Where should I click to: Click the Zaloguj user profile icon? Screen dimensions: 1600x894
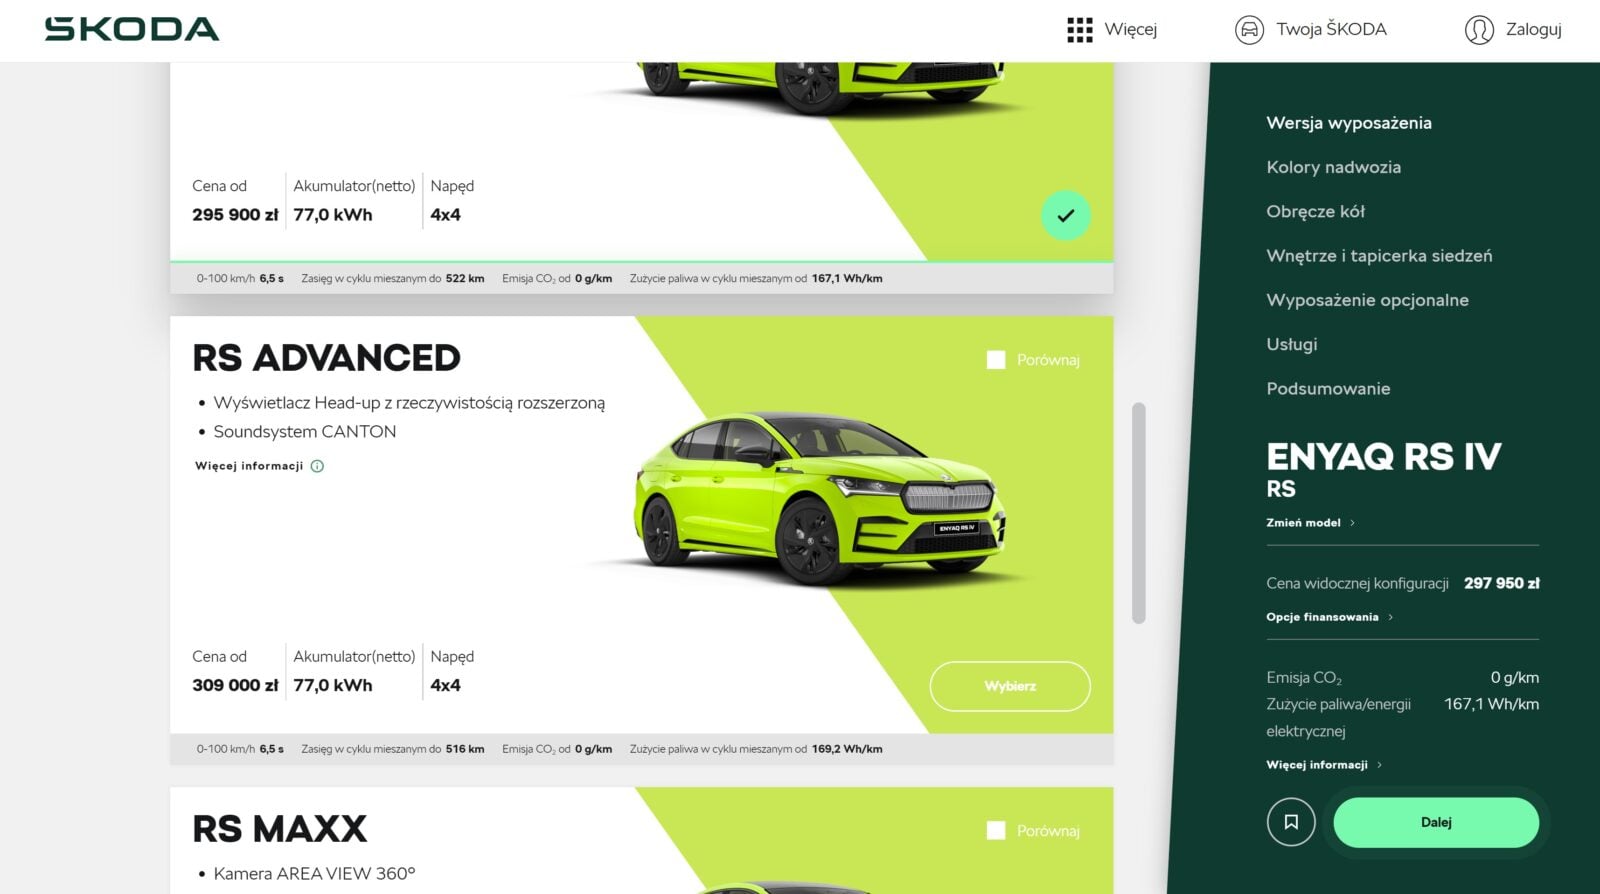click(x=1479, y=30)
